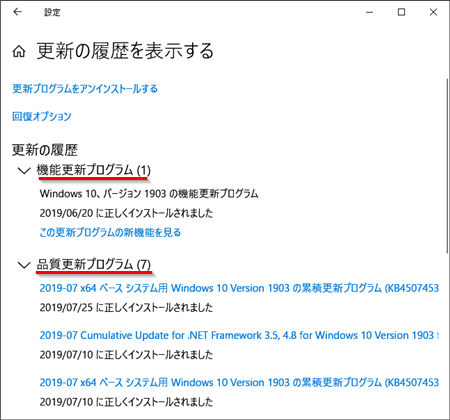Open この更新プログラムの新機能を見る link
Viewport: 450px width, 420px height.
(110, 232)
